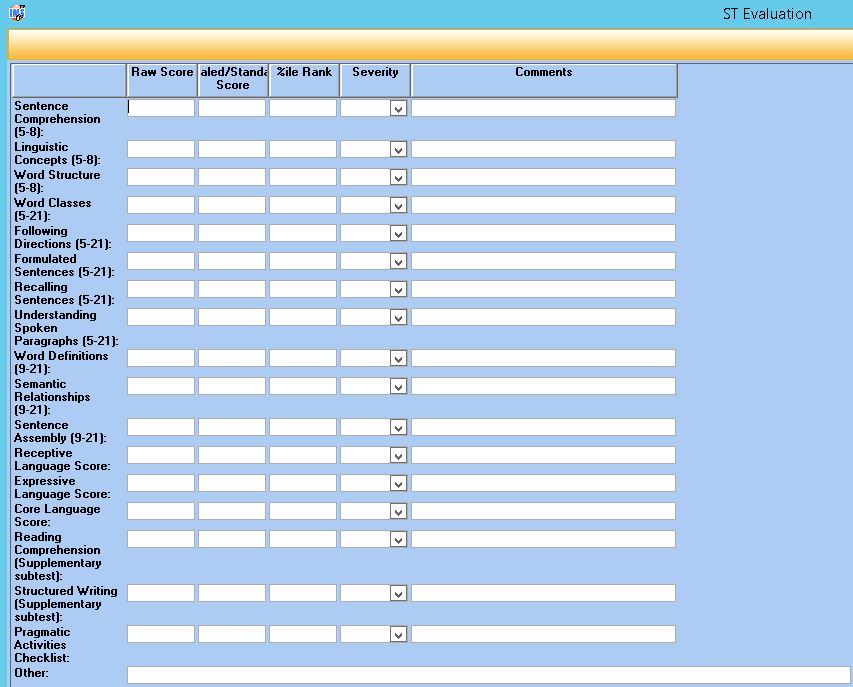Open Severity dropdown for Recalling Sentences
Screen dimensions: 853x687
(398, 289)
